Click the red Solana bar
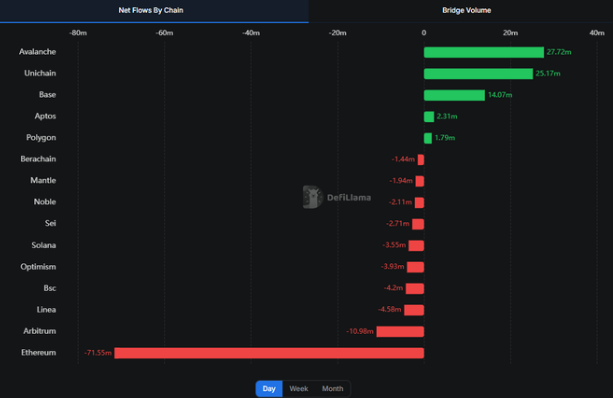This screenshot has height=398, width=613. (x=416, y=246)
